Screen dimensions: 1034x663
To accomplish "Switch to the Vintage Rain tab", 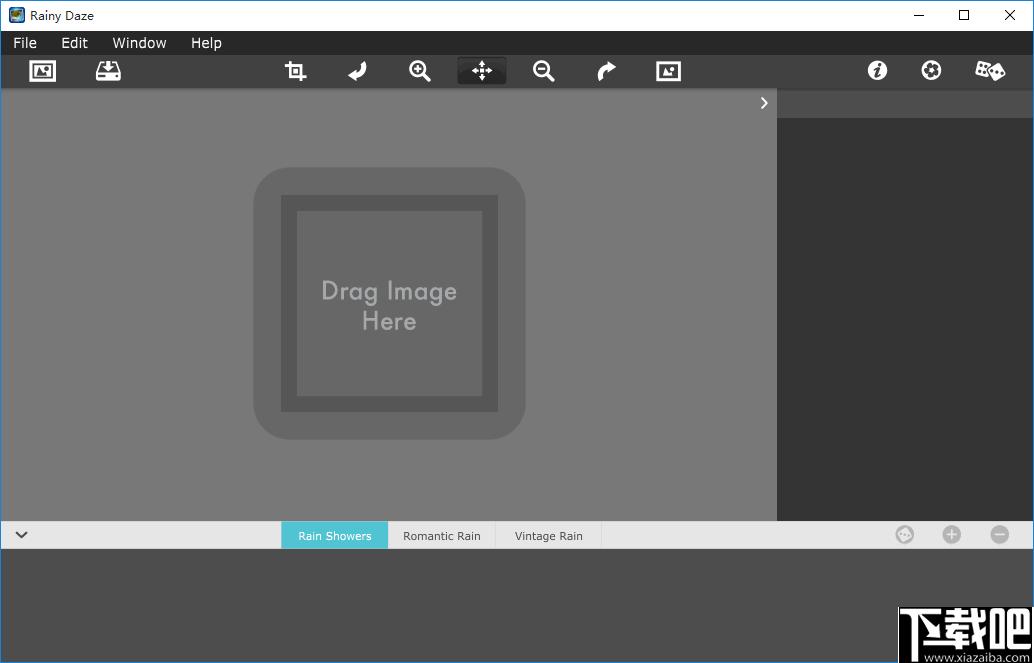I will click(x=549, y=536).
